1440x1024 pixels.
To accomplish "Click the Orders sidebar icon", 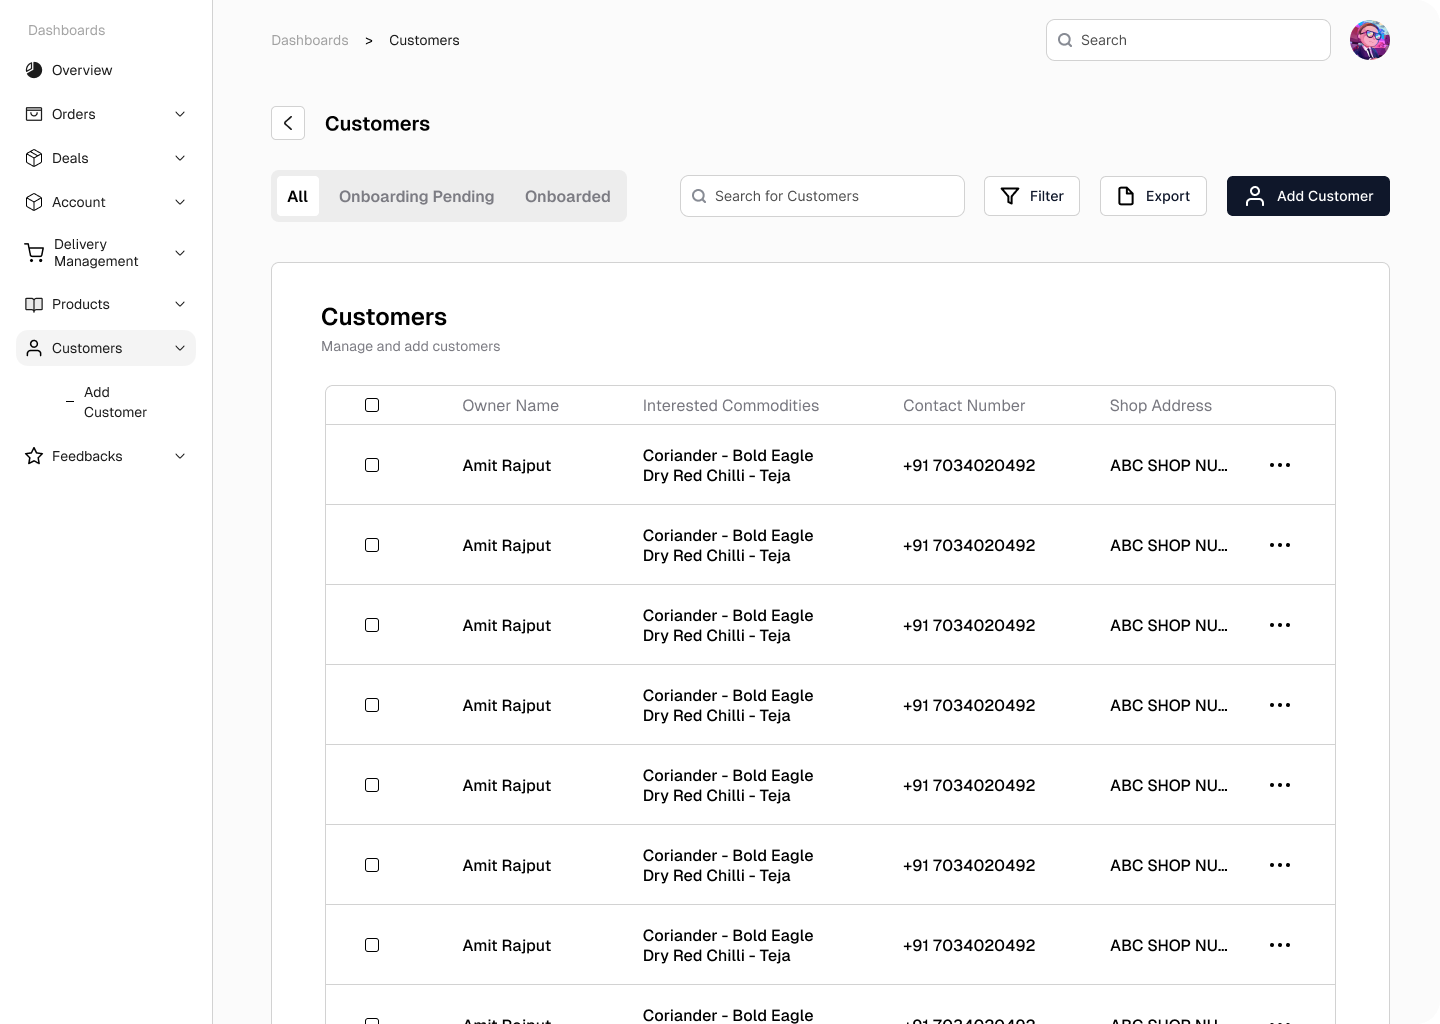I will click(x=33, y=114).
